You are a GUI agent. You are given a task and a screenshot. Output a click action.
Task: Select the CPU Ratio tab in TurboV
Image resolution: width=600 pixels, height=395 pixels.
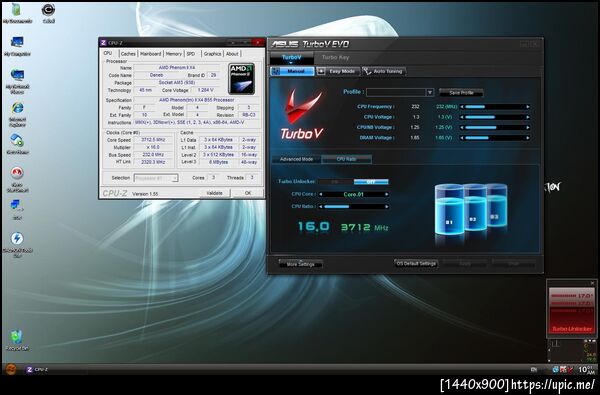point(346,159)
